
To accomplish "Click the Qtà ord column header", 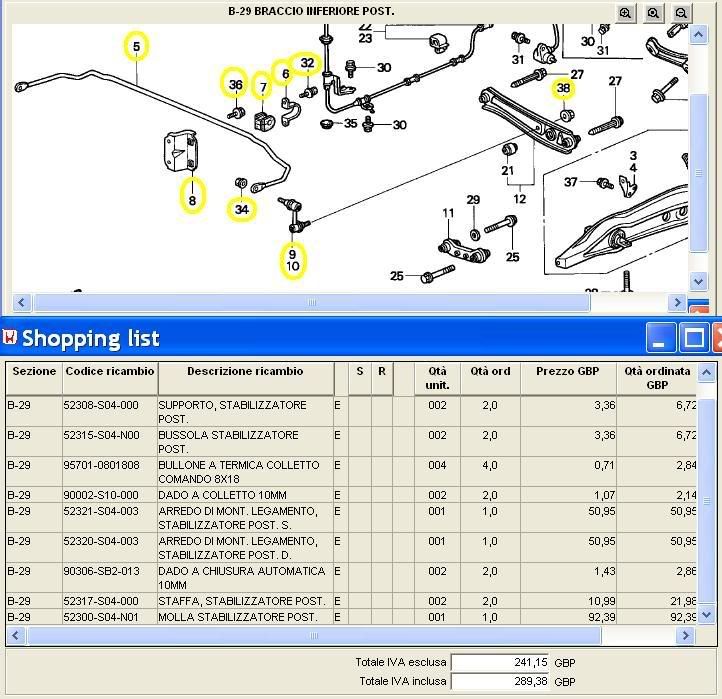I will tap(490, 378).
